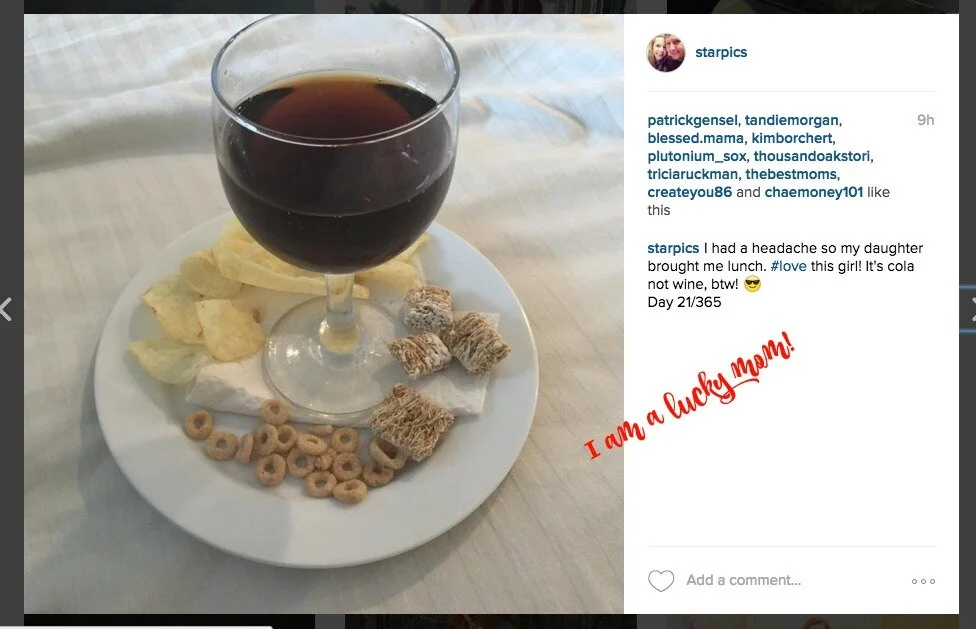Viewport: 976px width, 629px height.
Task: Open chaemoney101 profile link
Action: coord(814,192)
